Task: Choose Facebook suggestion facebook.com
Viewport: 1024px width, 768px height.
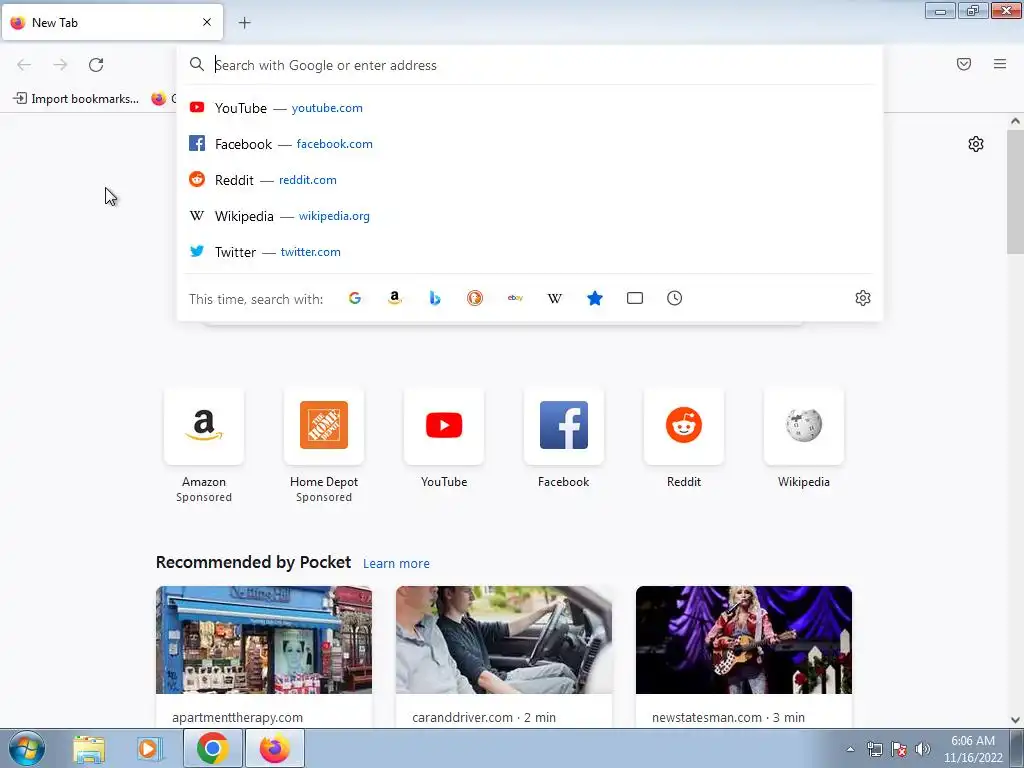Action: (x=530, y=144)
